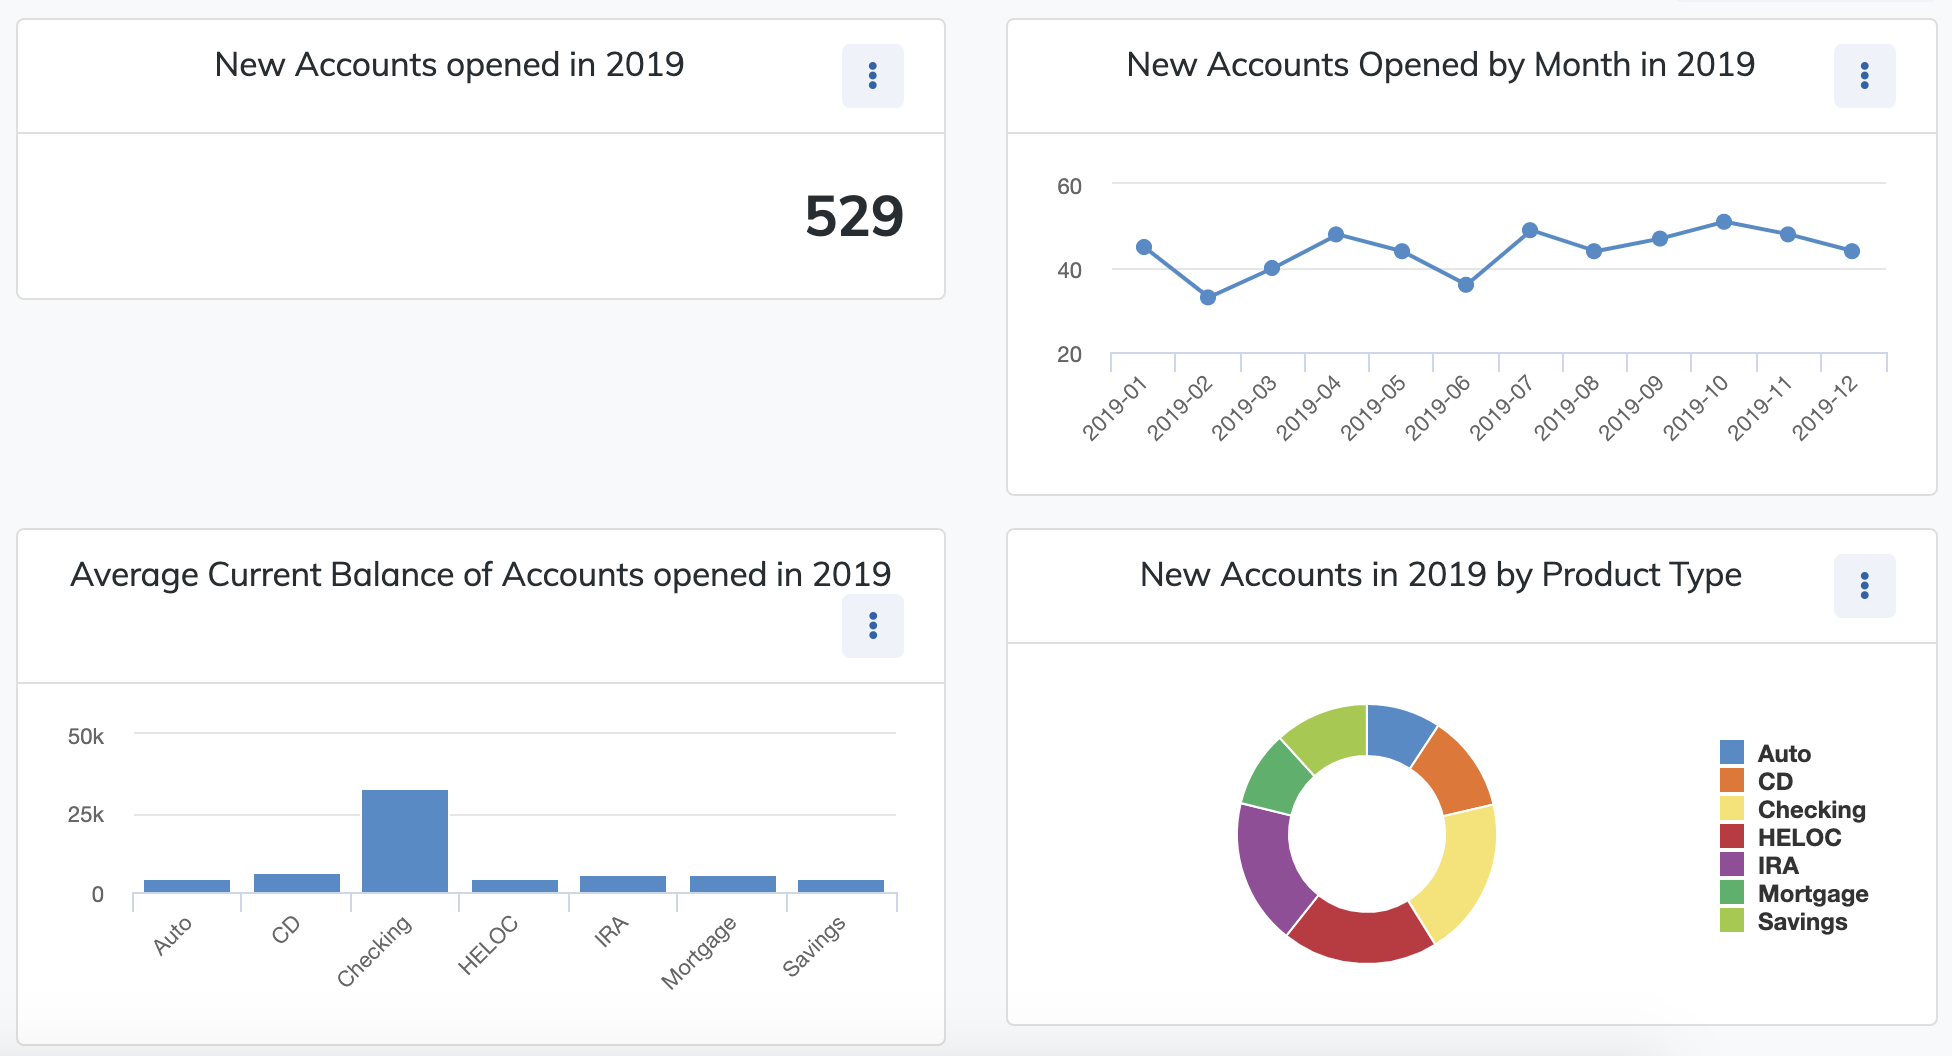Click the 2019-01 data point on line chart
Screen dimensions: 1952x1056
(x=1144, y=247)
